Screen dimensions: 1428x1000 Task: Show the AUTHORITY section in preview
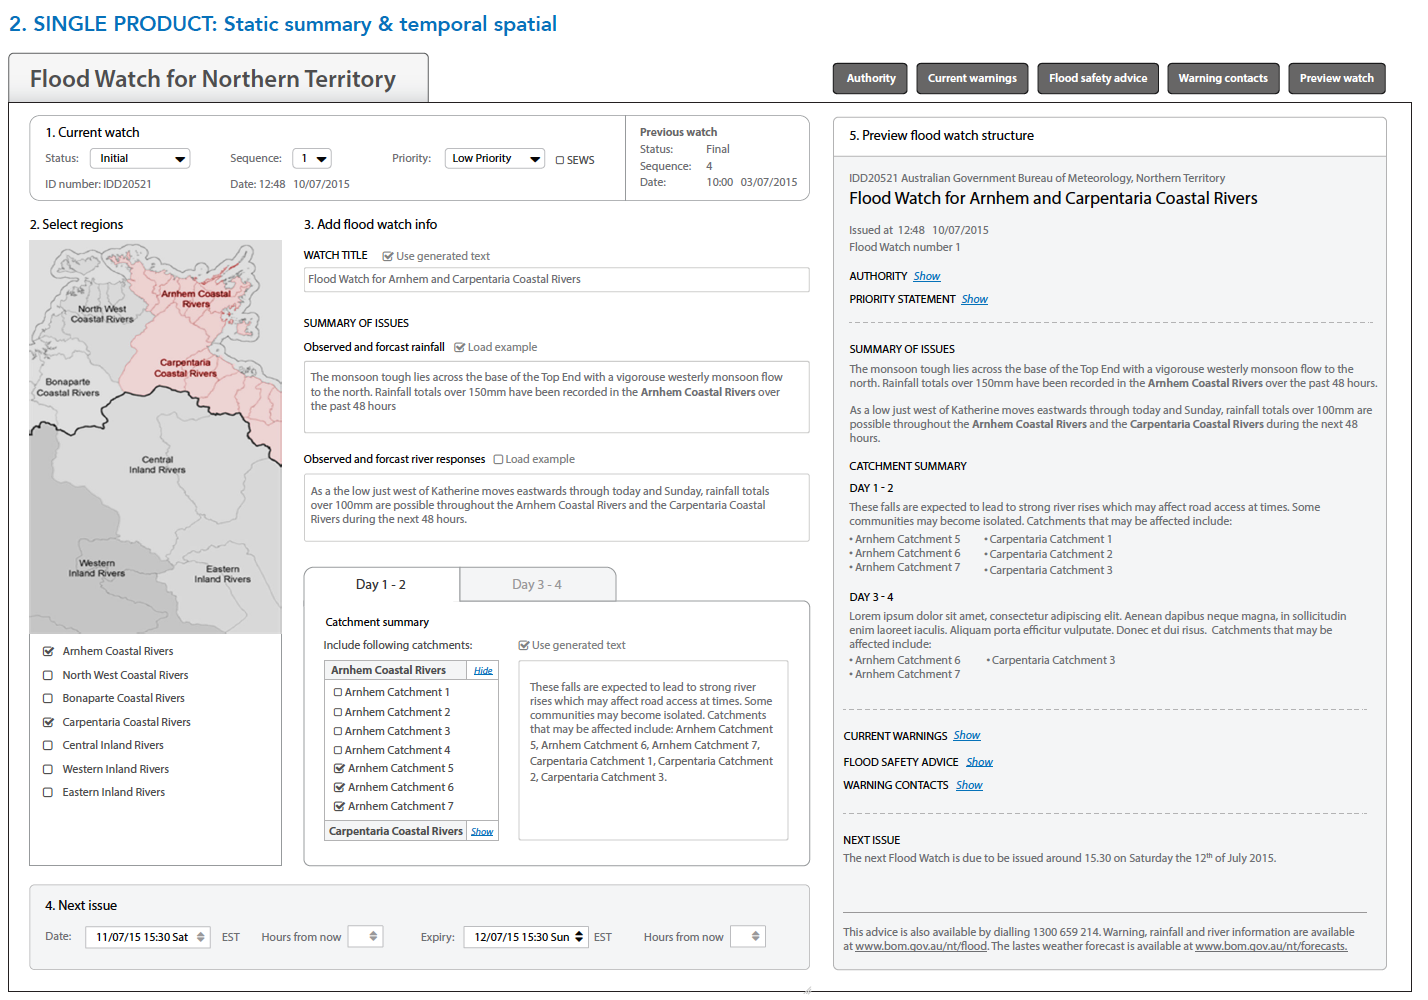tap(927, 276)
